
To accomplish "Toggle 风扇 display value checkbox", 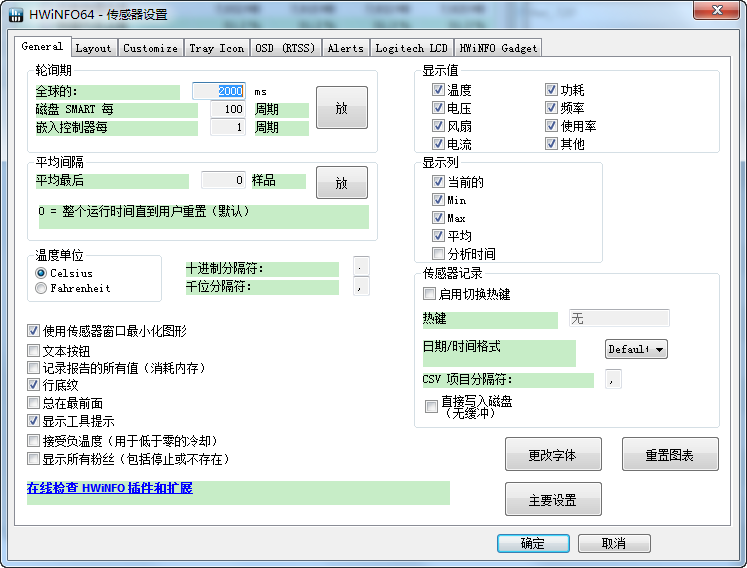I will coord(438,126).
